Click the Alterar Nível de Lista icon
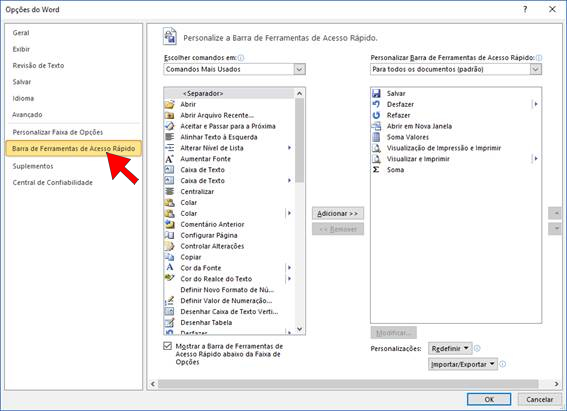The width and height of the screenshot is (567, 411). pyautogui.click(x=169, y=148)
